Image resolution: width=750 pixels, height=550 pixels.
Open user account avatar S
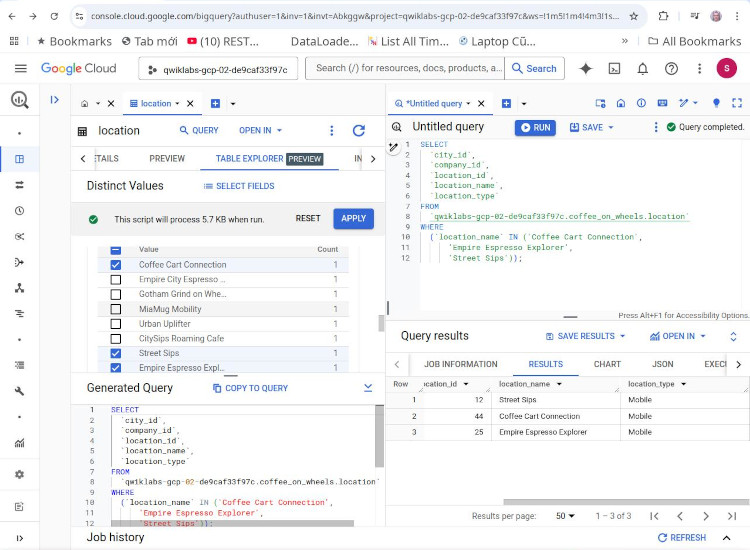(x=726, y=68)
